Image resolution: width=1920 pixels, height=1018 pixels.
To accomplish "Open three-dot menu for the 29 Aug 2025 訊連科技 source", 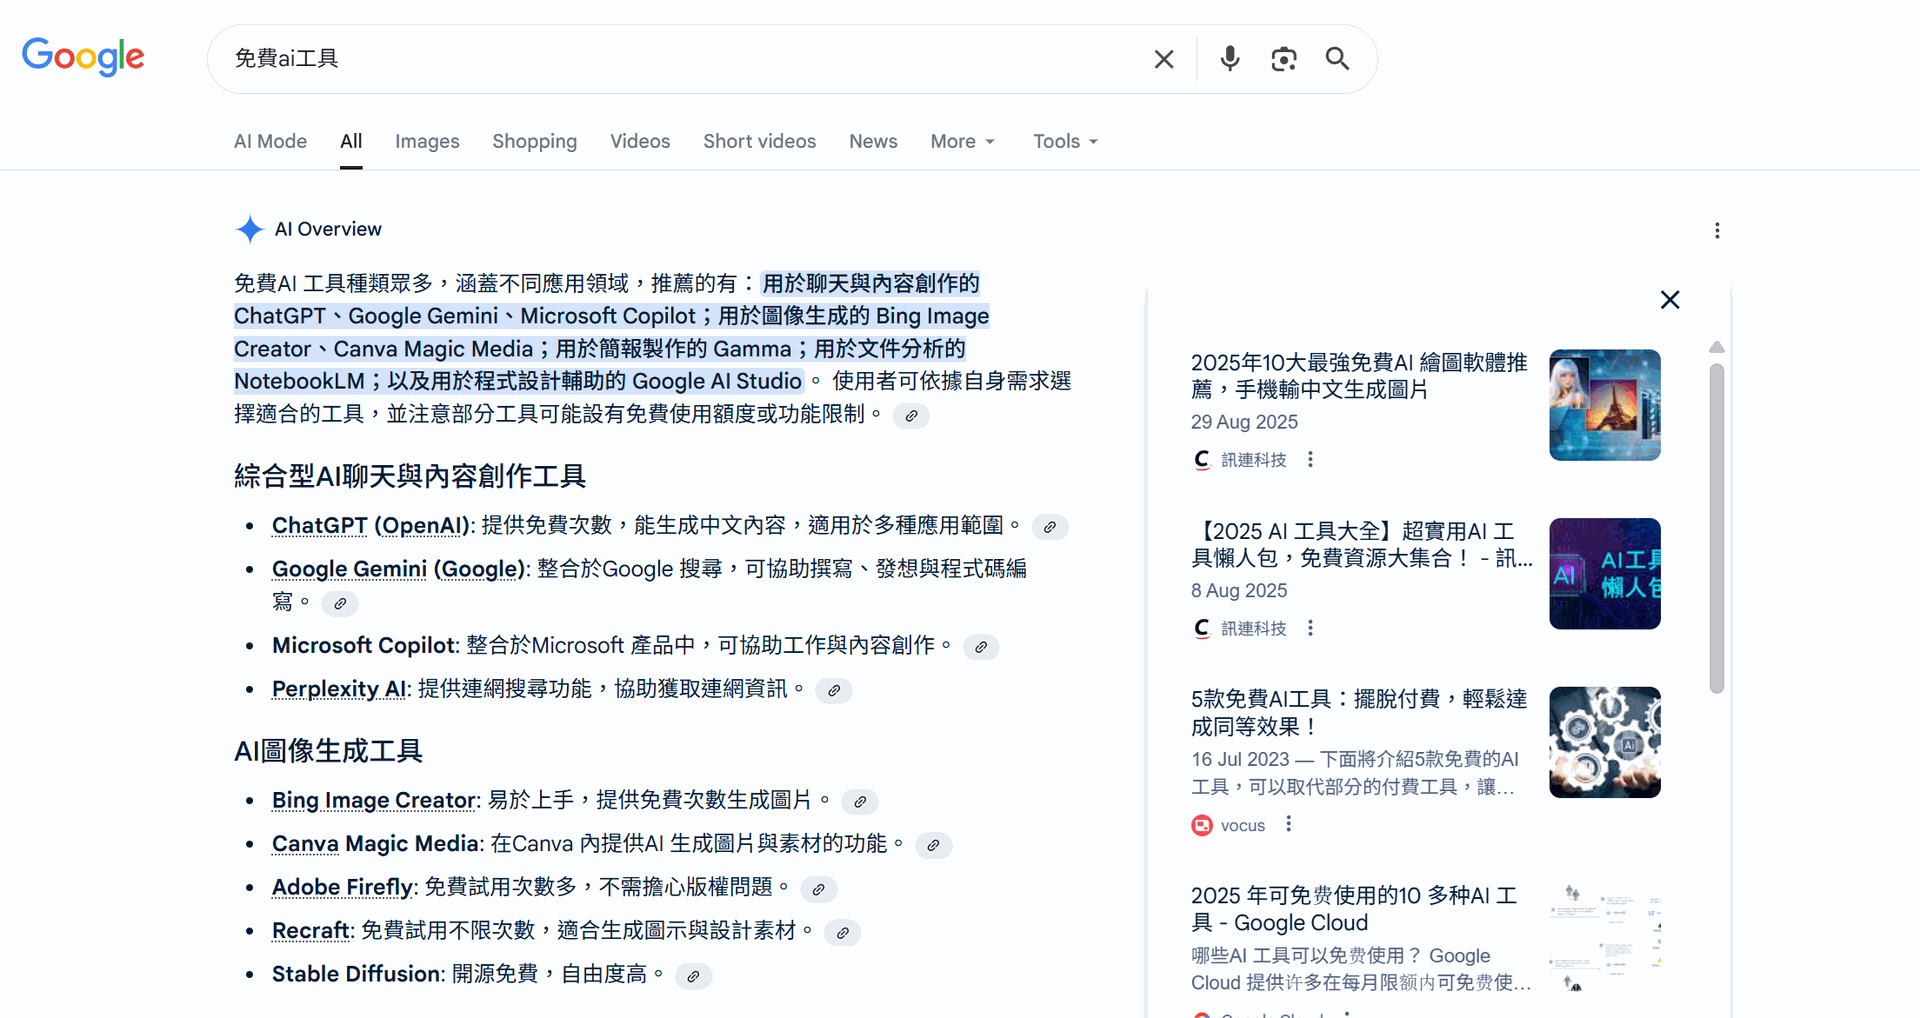I will (x=1310, y=459).
